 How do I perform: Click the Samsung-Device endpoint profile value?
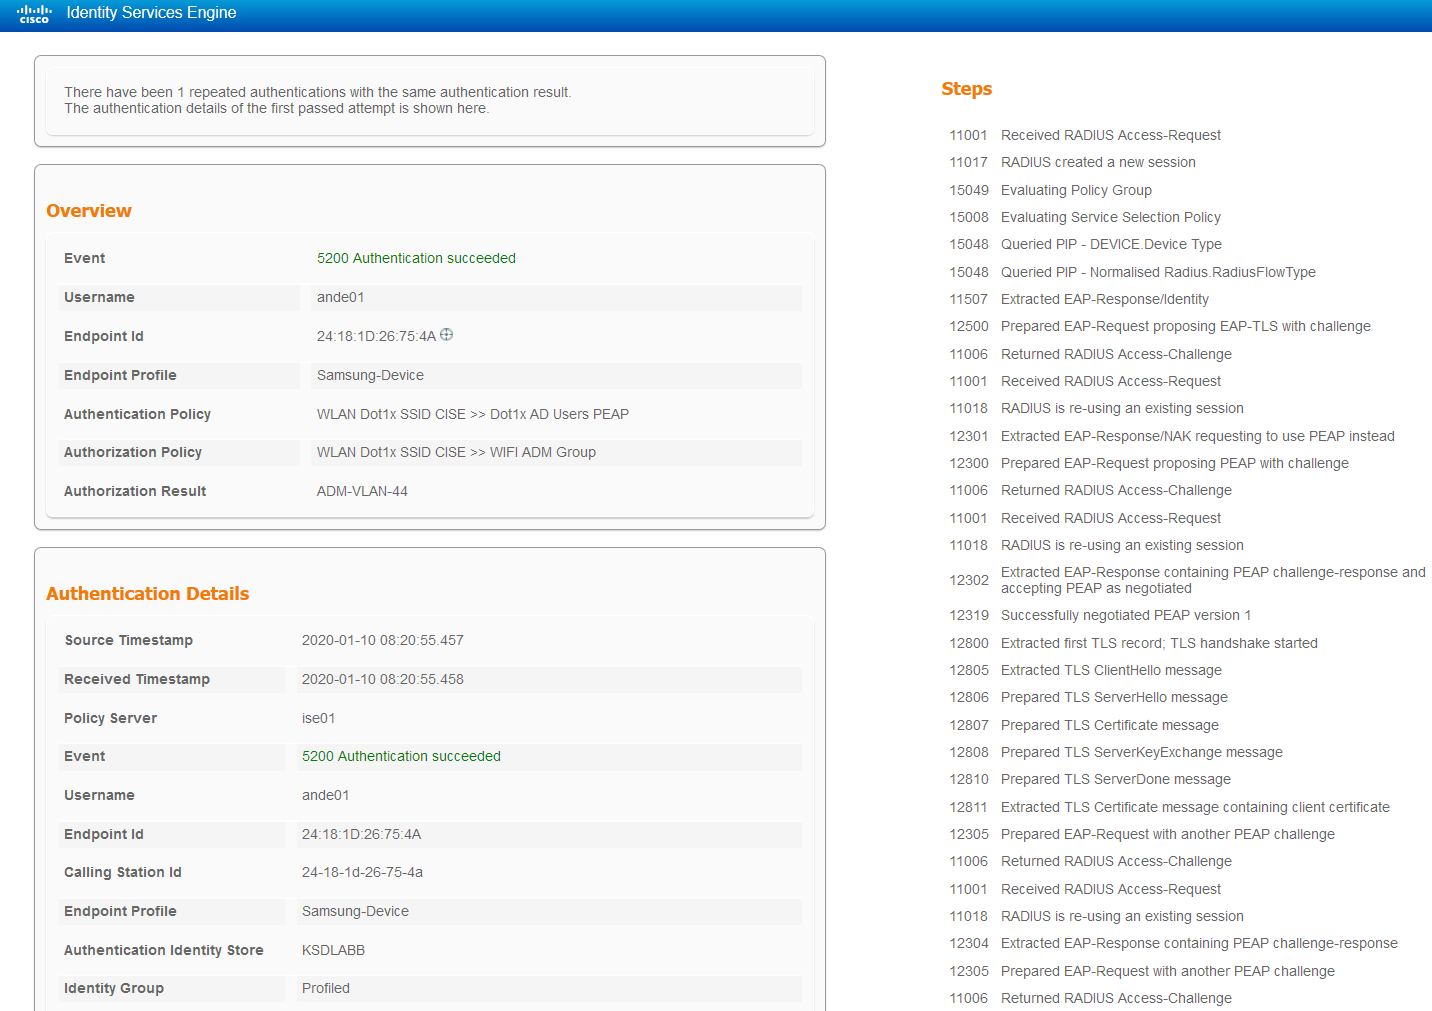point(370,375)
